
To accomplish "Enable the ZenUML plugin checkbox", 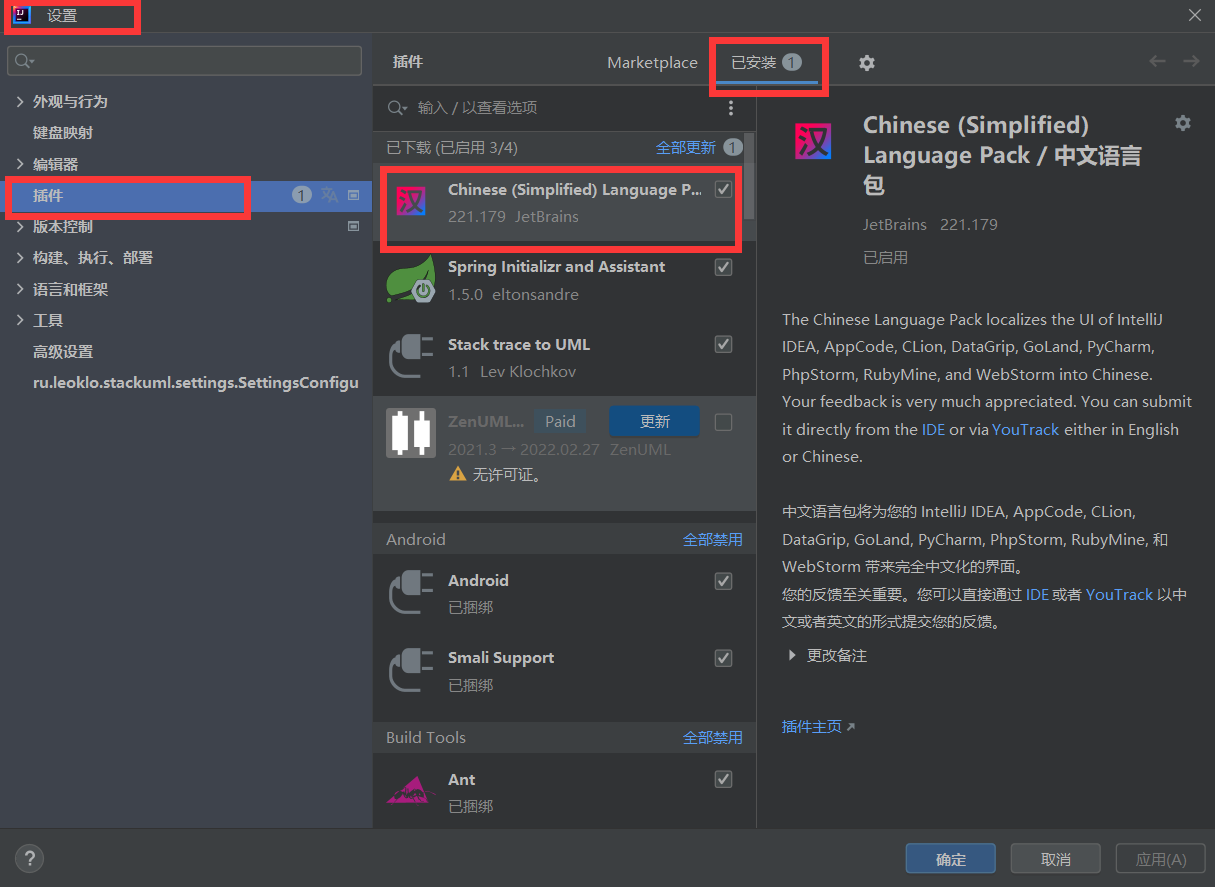I will (x=724, y=422).
